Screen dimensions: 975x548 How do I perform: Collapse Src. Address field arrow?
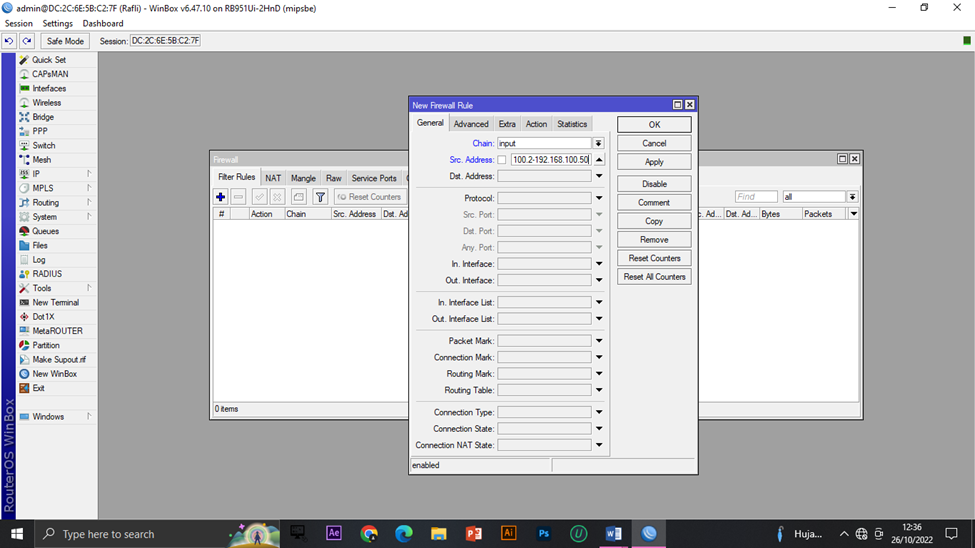point(599,160)
